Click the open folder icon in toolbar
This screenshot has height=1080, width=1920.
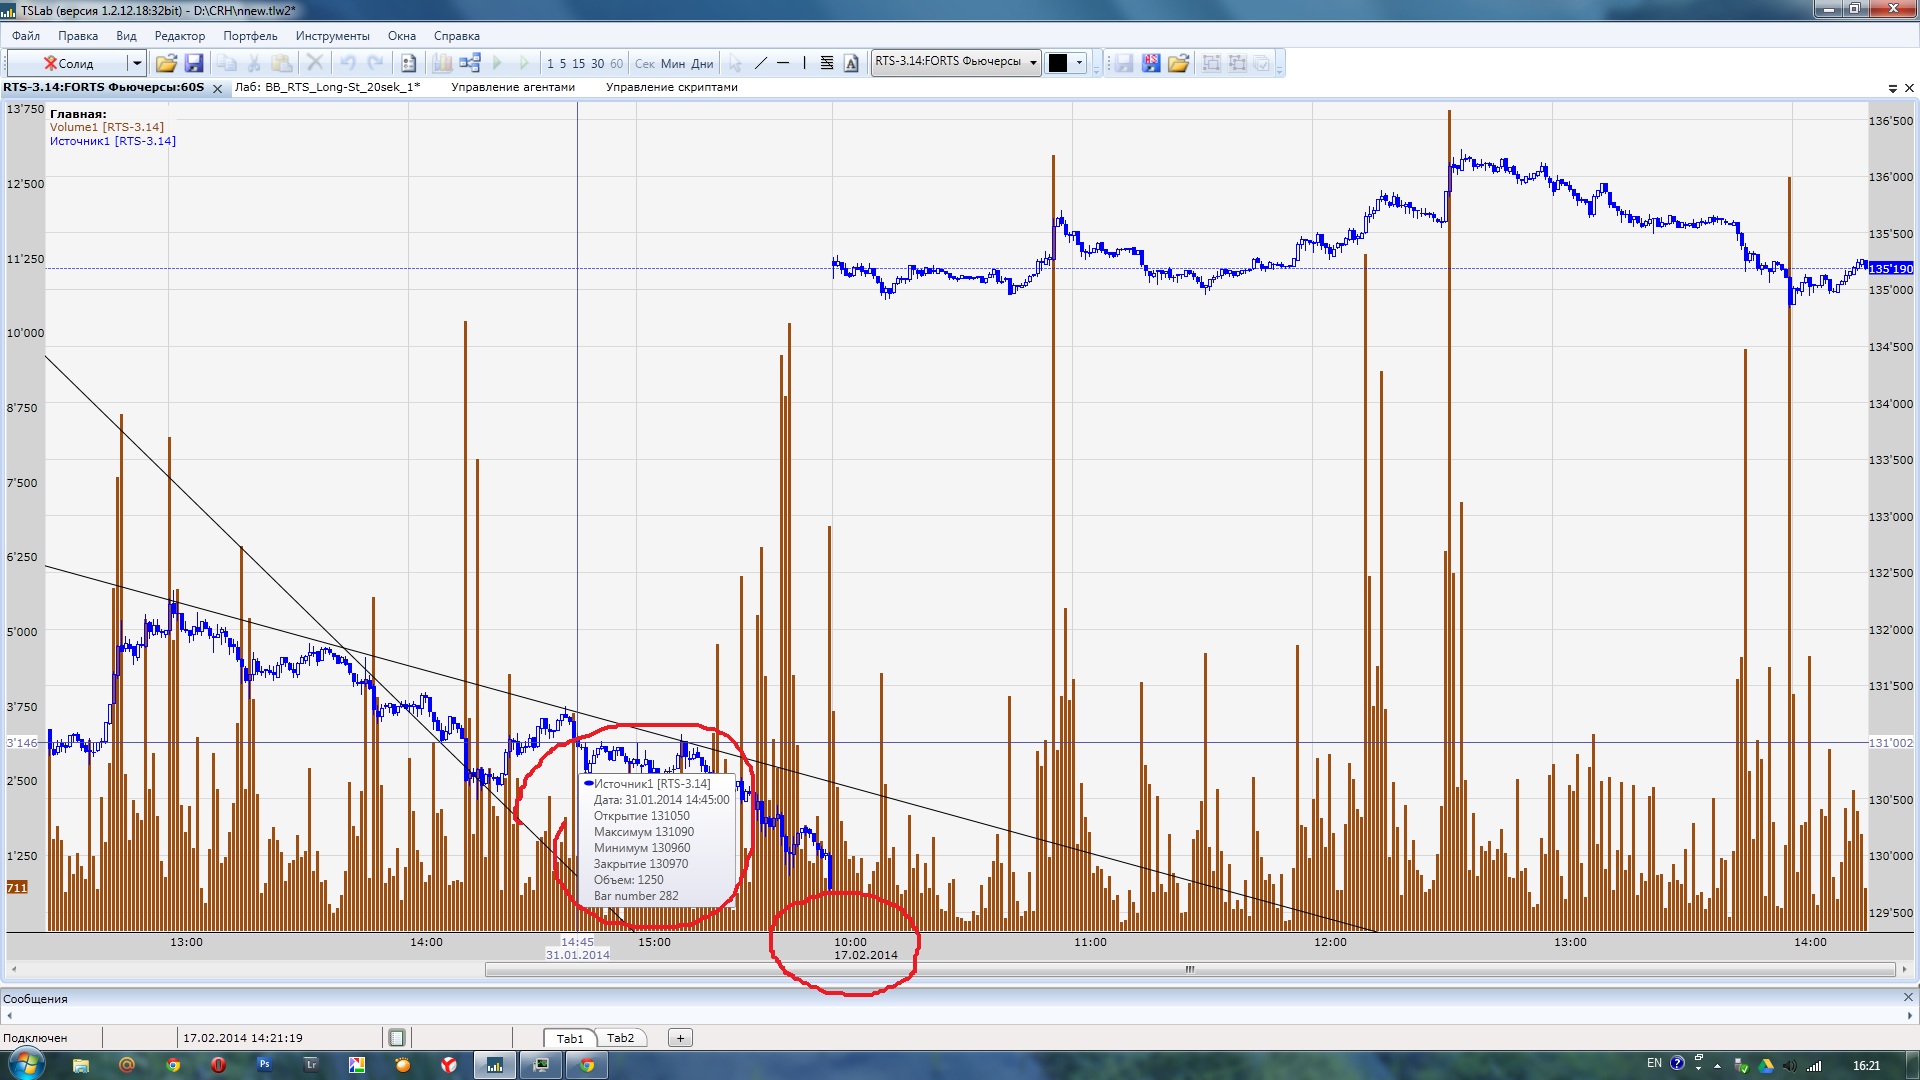(166, 63)
